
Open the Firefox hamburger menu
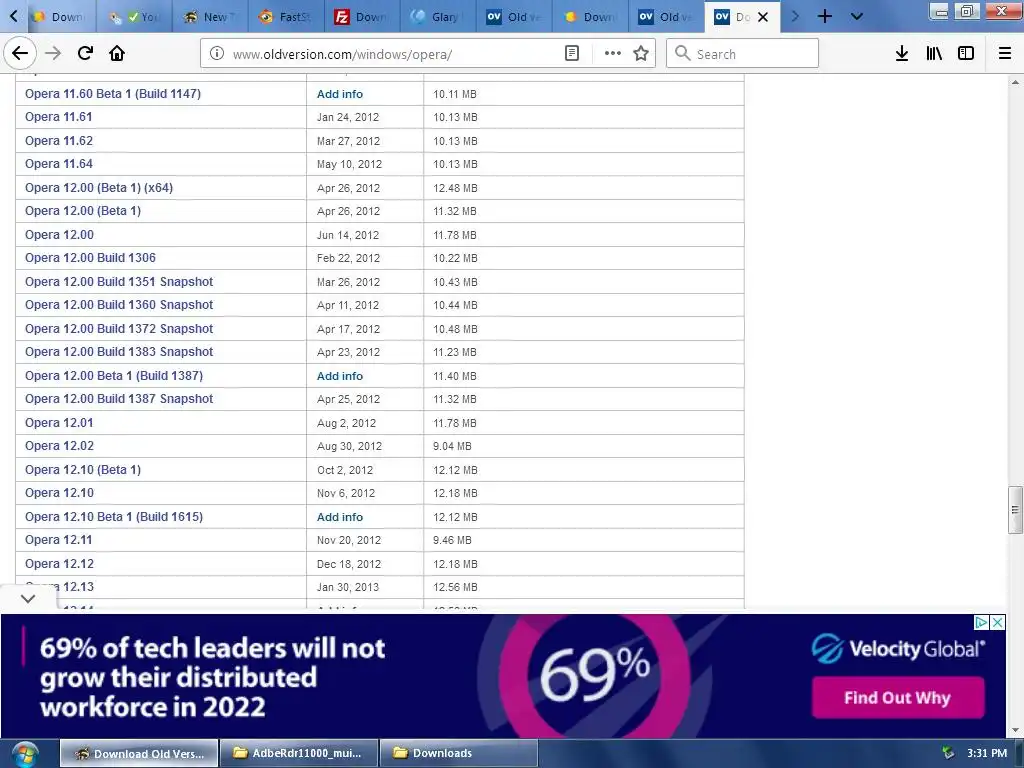1005,54
